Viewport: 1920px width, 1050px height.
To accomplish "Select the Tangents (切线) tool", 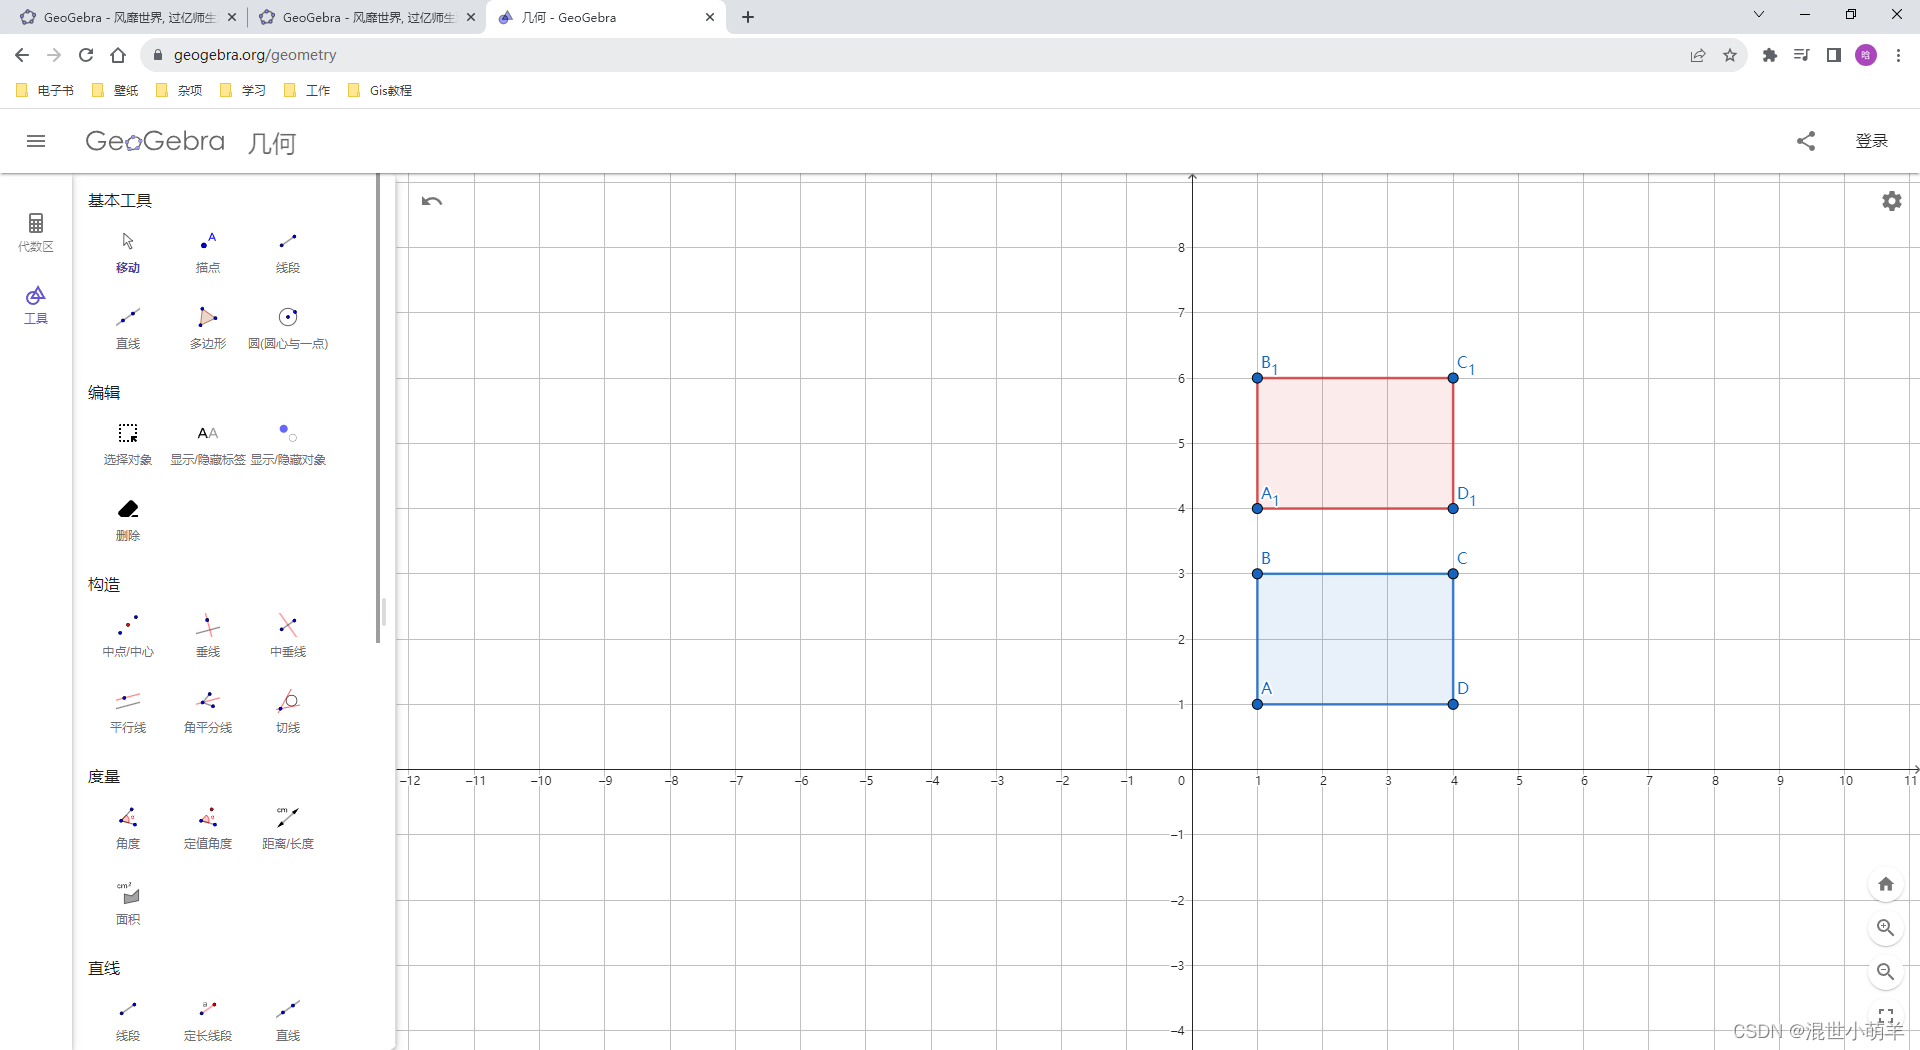I will click(x=288, y=712).
